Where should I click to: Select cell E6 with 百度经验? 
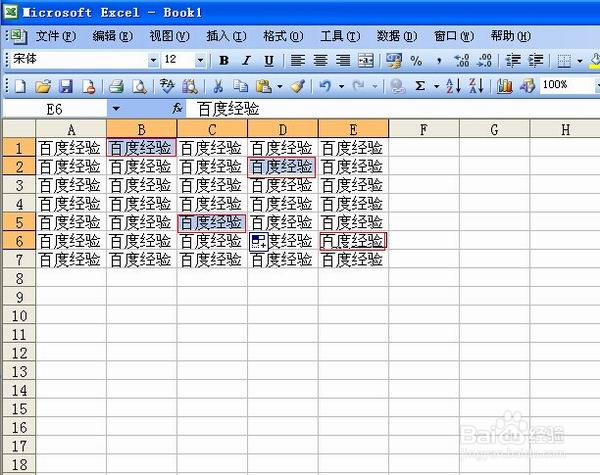(x=353, y=241)
